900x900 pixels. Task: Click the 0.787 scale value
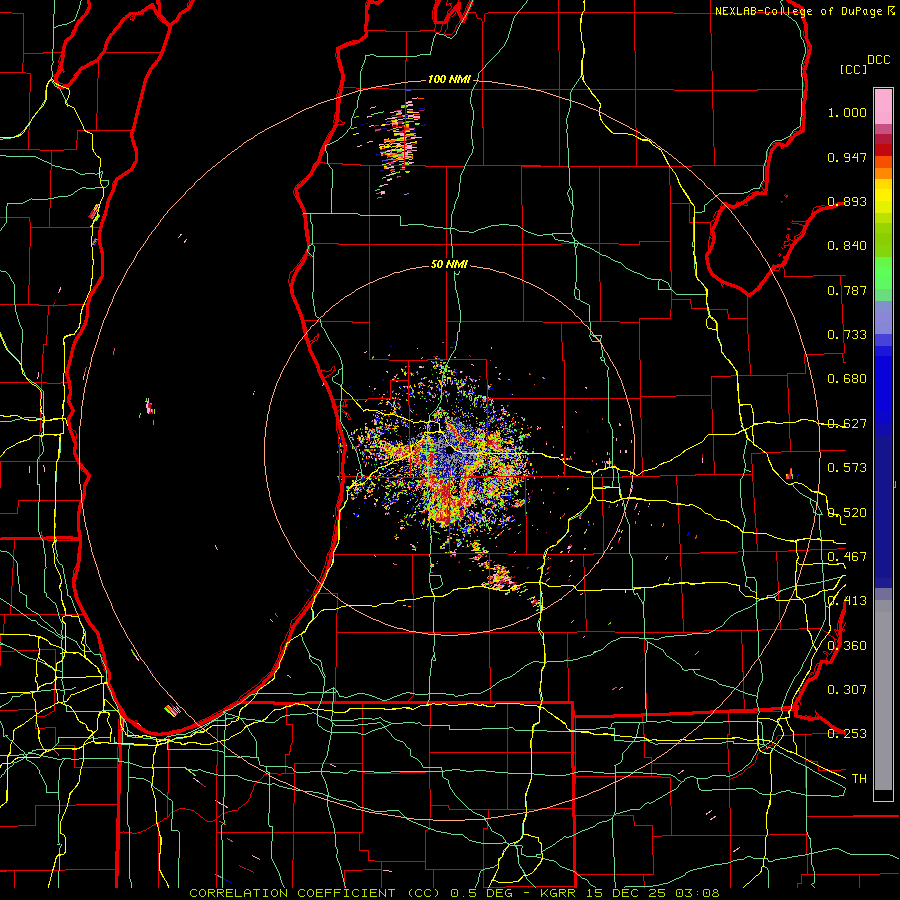click(847, 290)
